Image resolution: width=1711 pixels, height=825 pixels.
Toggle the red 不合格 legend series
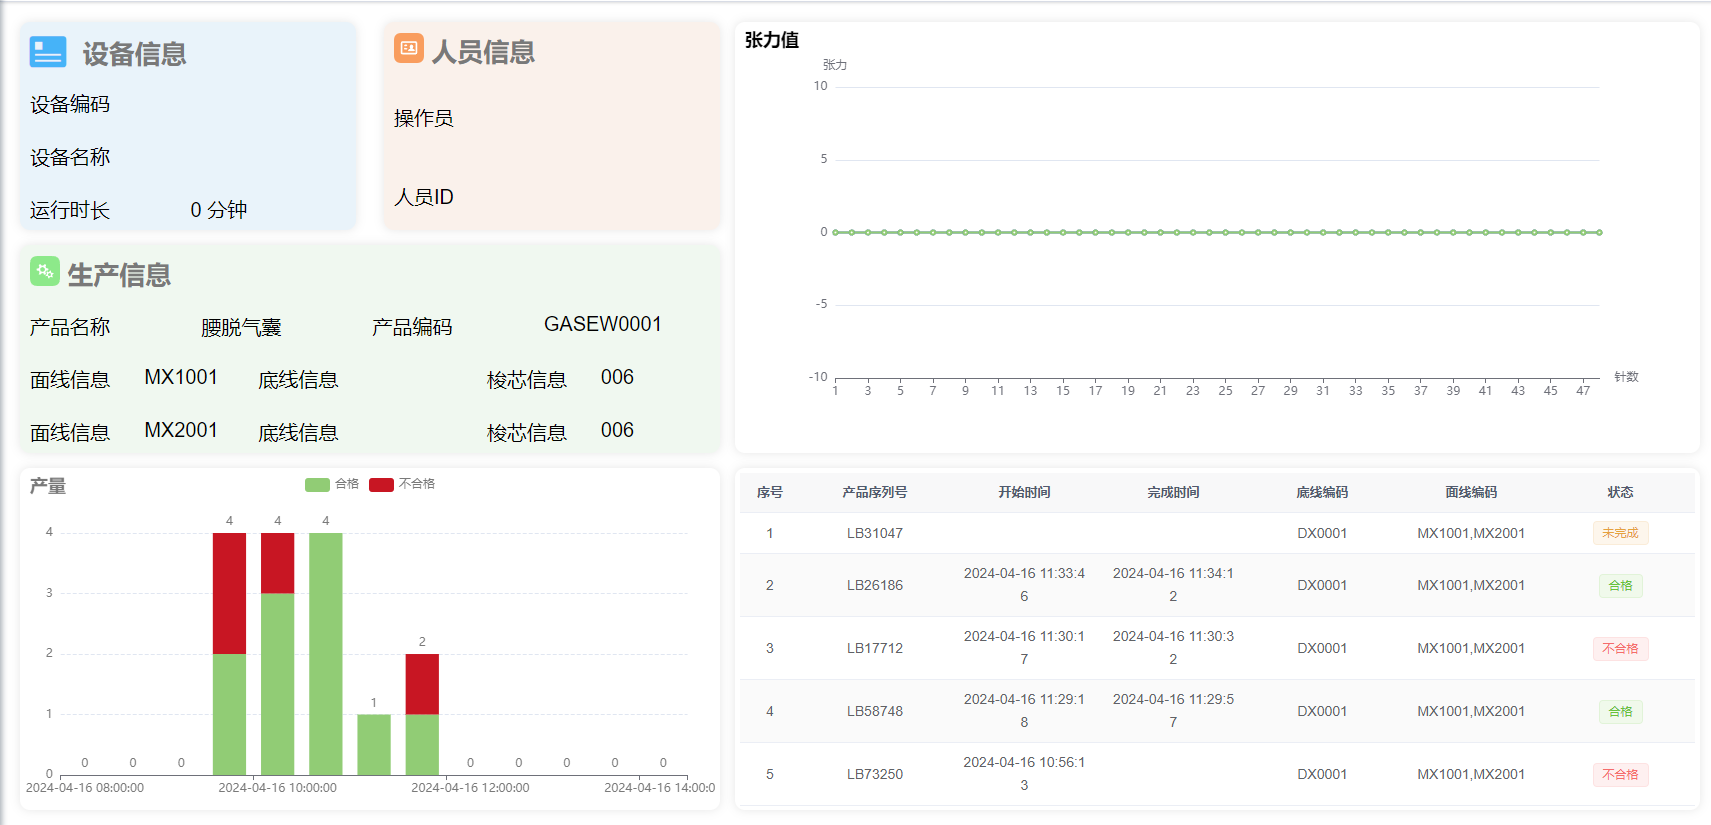[x=381, y=484]
